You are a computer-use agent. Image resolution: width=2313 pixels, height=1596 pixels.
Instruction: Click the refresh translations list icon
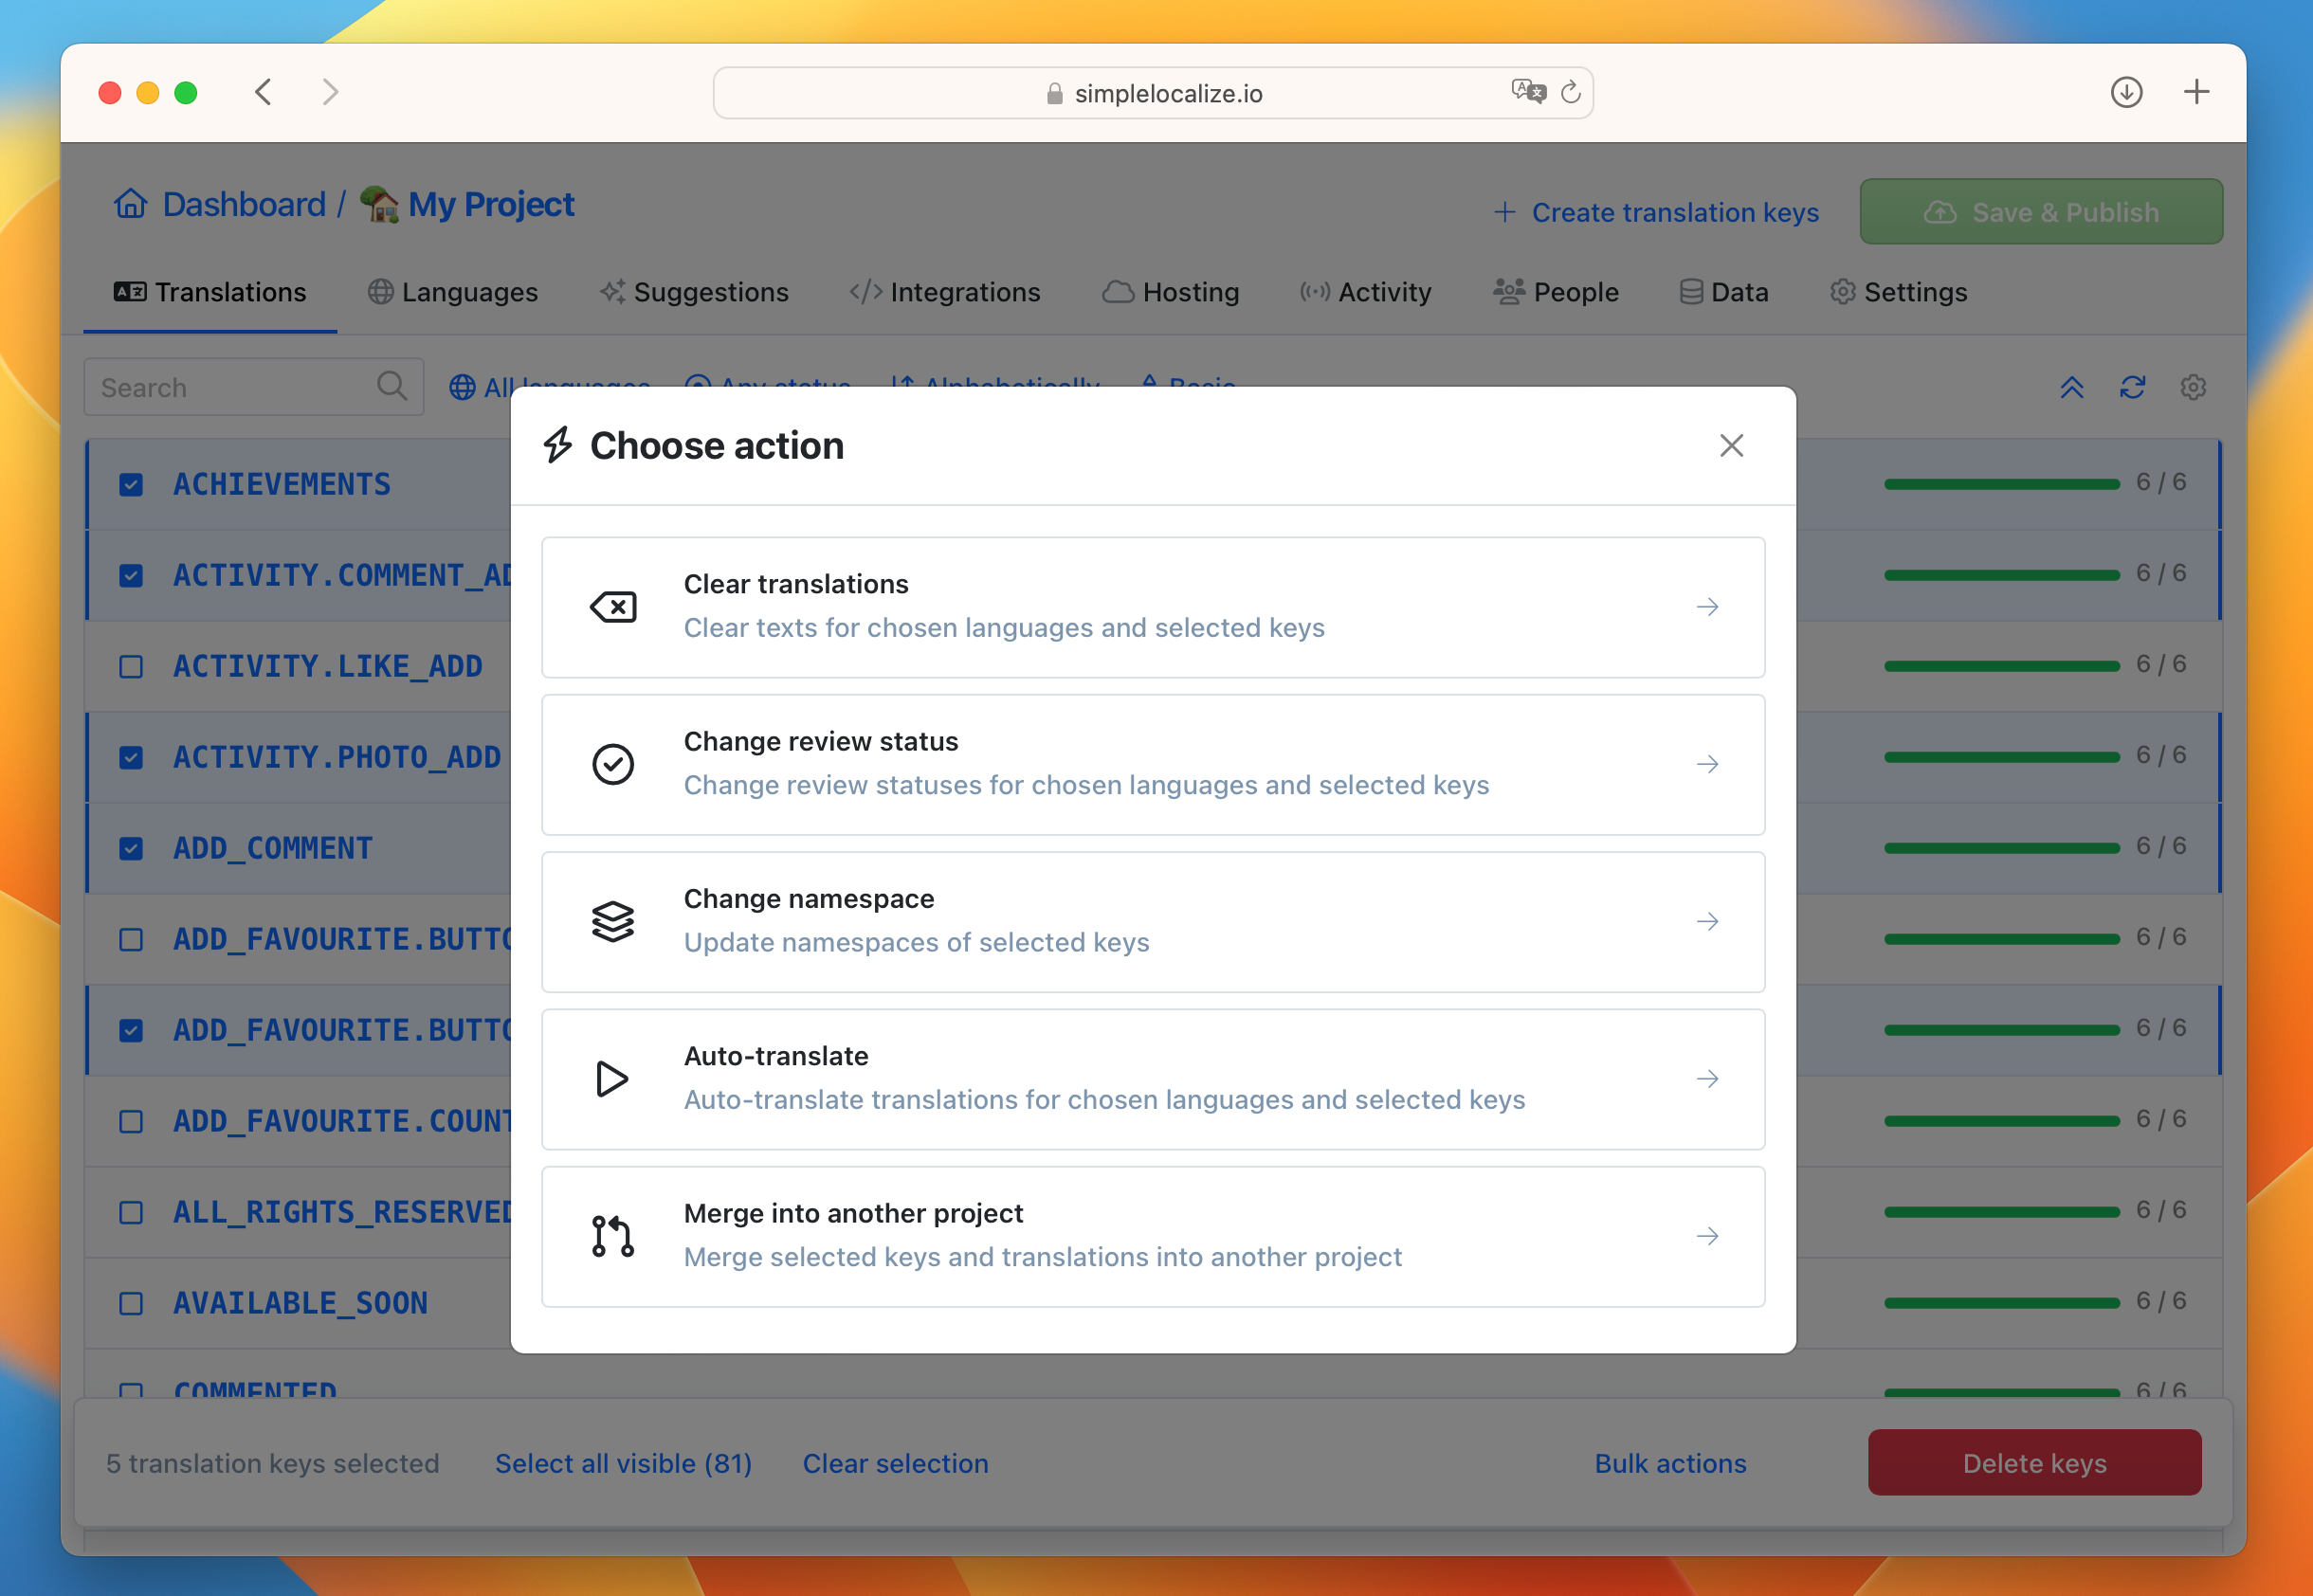tap(2136, 387)
